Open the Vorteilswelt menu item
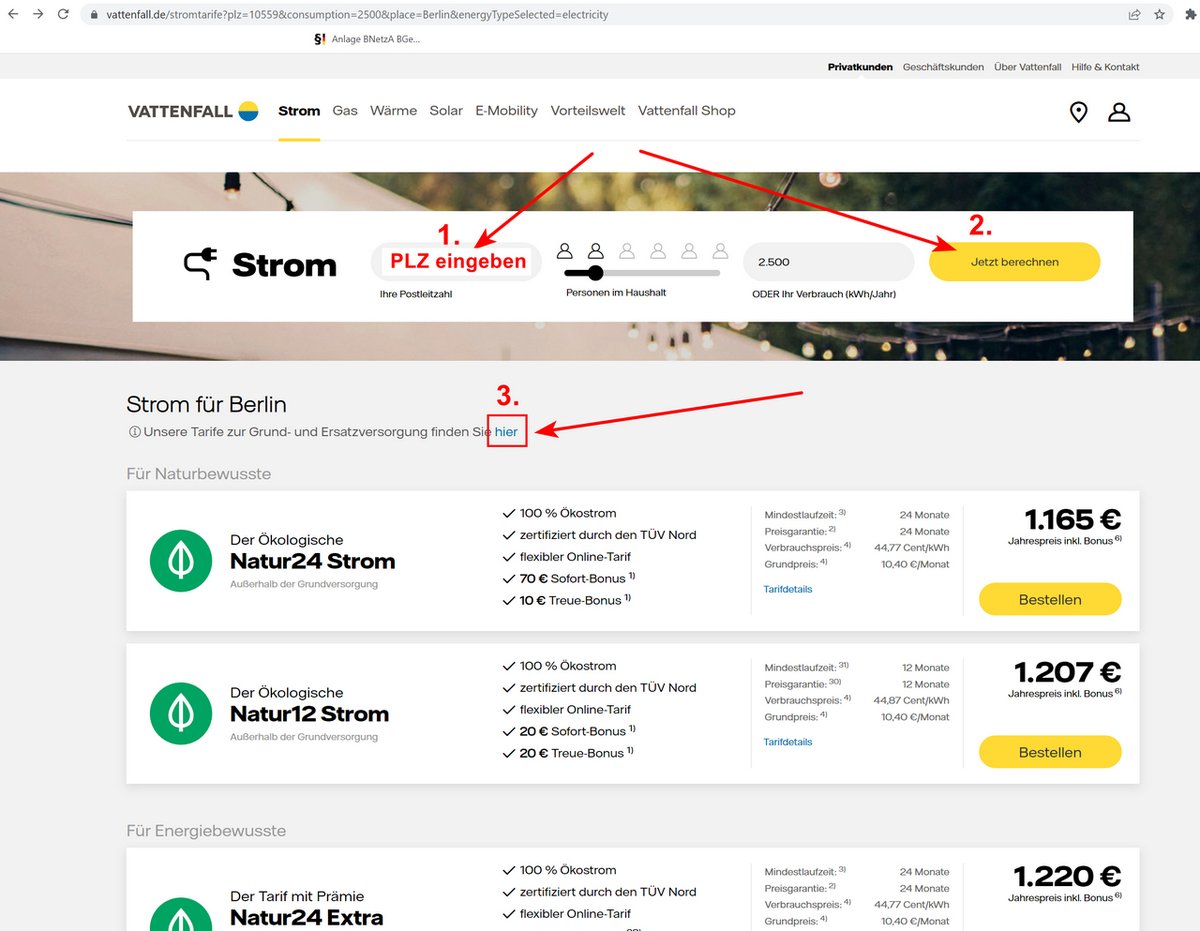This screenshot has width=1200, height=931. (588, 111)
